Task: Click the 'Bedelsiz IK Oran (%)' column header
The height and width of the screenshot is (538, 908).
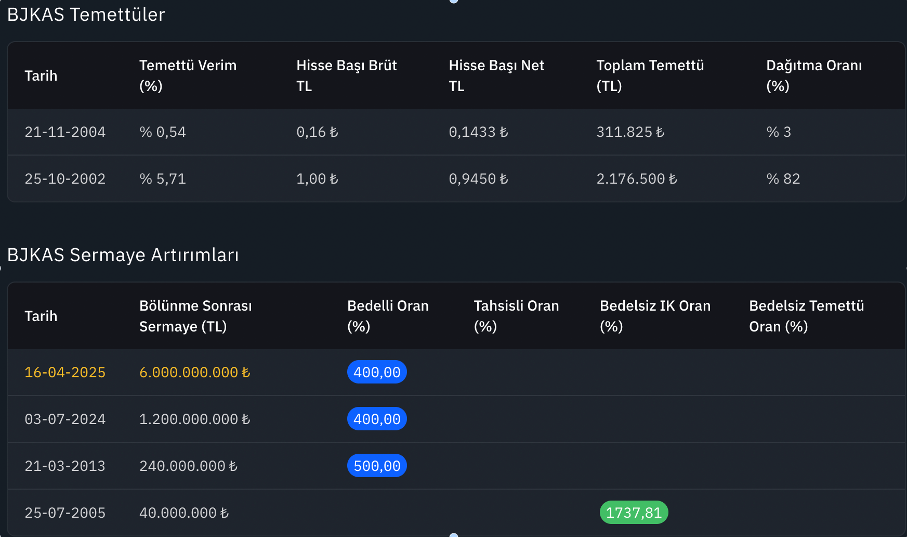Action: tap(655, 316)
